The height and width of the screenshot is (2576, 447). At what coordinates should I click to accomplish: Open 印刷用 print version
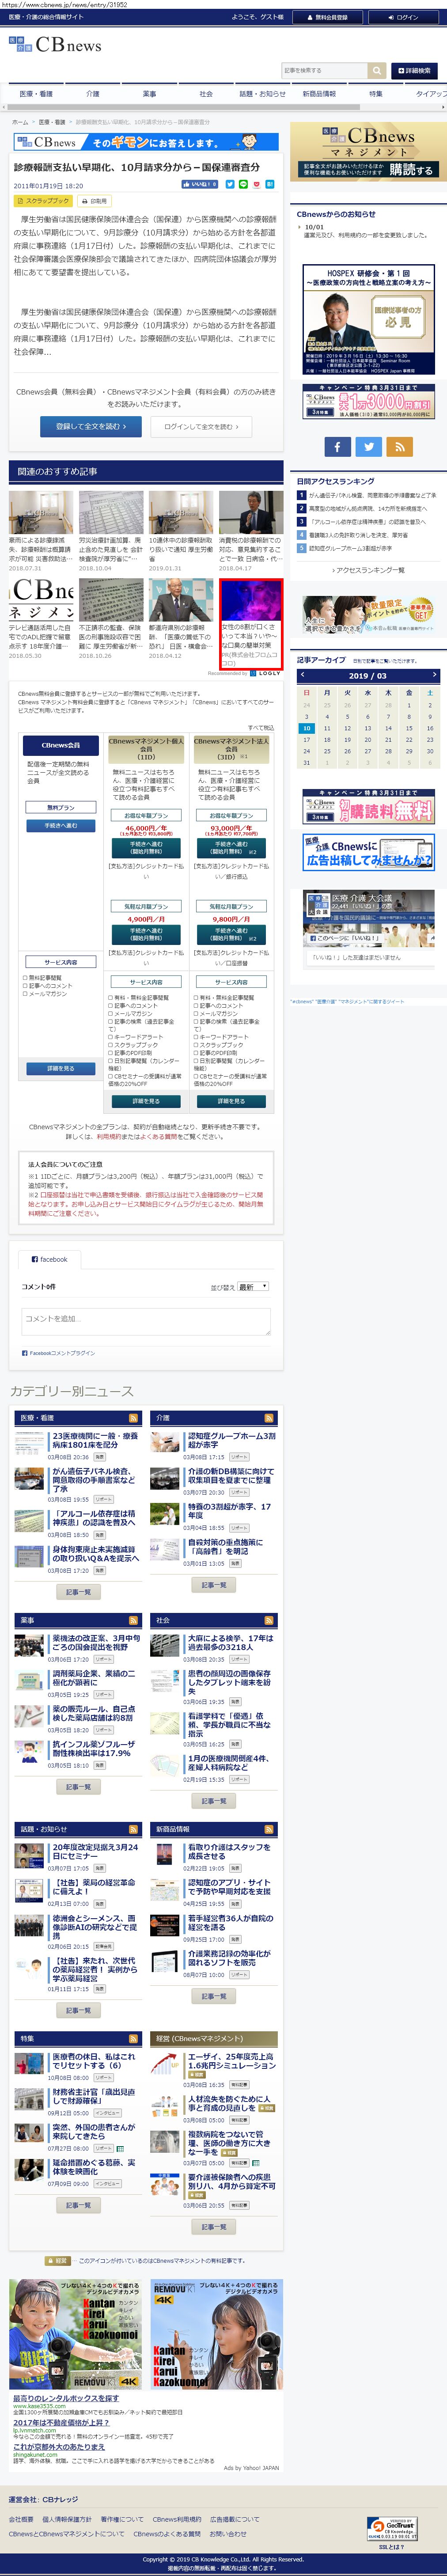95,200
